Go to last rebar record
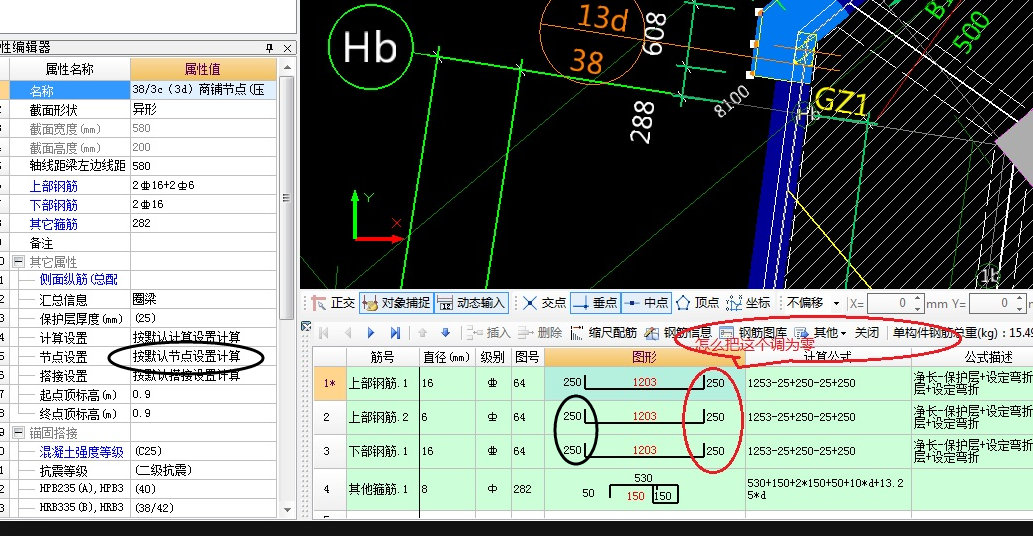1033x536 pixels. coord(395,333)
